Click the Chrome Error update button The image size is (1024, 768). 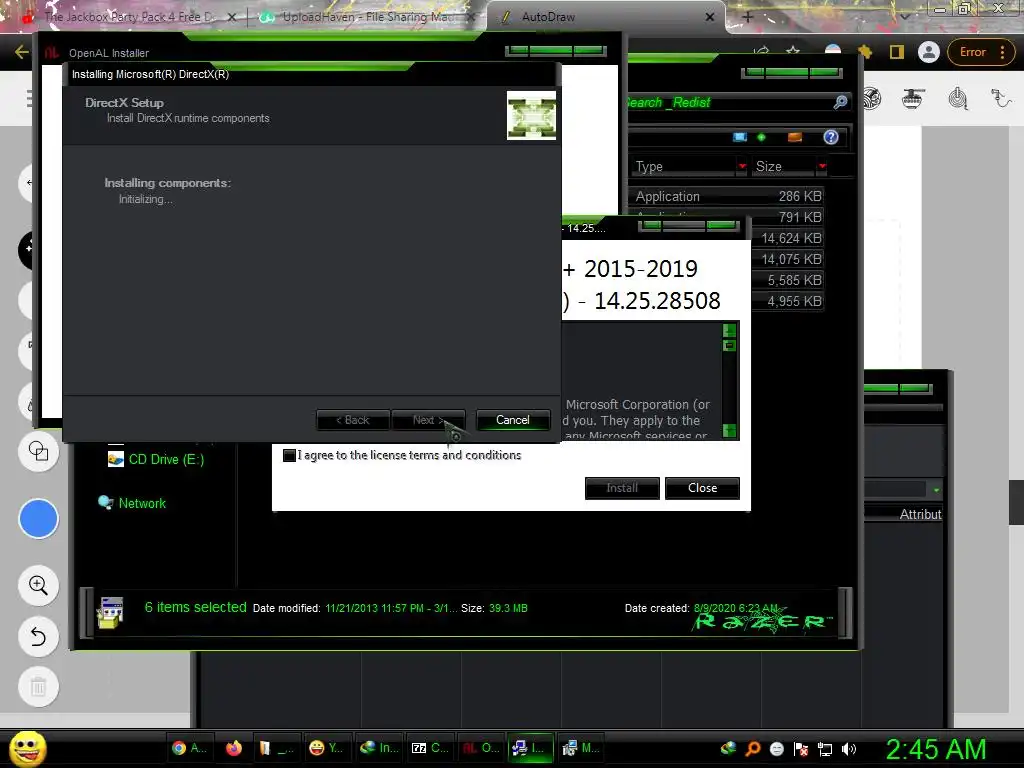[x=983, y=52]
